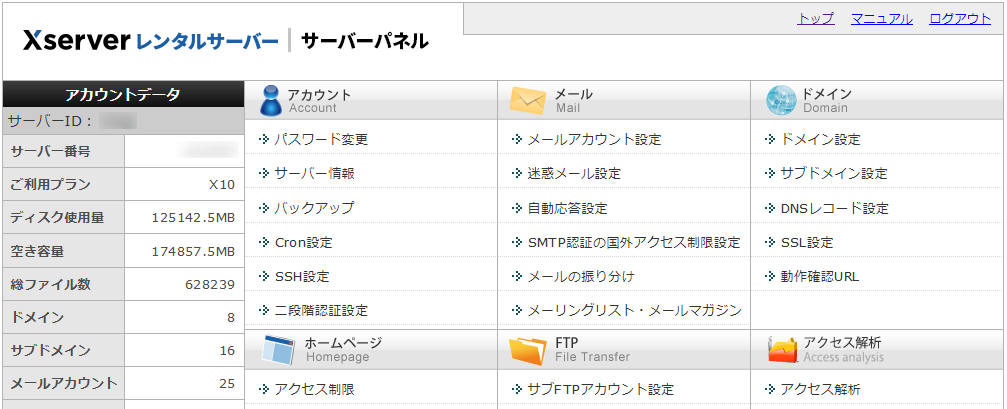1007x409 pixels.
Task: Open the Cron設定 menu item
Action: pyautogui.click(x=303, y=242)
